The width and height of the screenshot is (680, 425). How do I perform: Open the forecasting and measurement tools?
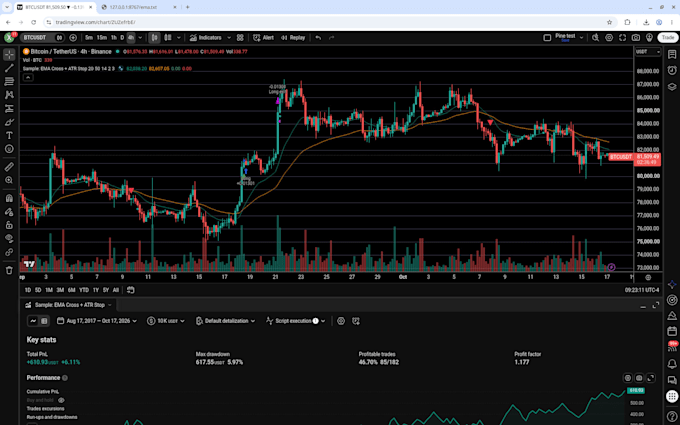pos(9,108)
